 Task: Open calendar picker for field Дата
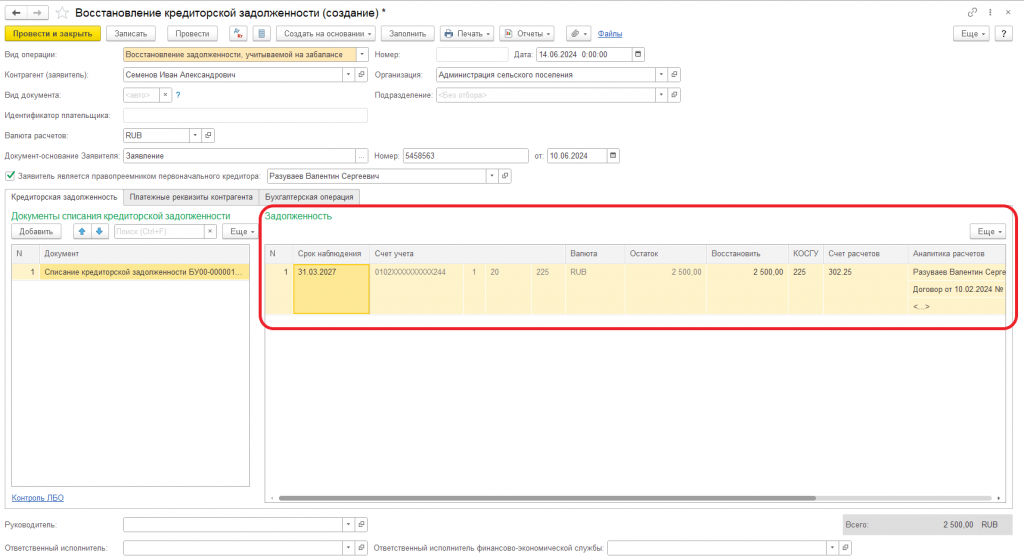638,54
